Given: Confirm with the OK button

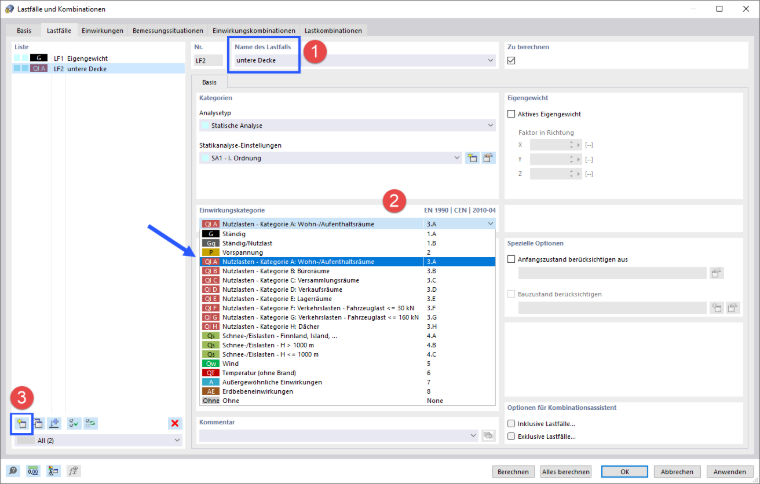Looking at the screenshot, I should (x=624, y=471).
